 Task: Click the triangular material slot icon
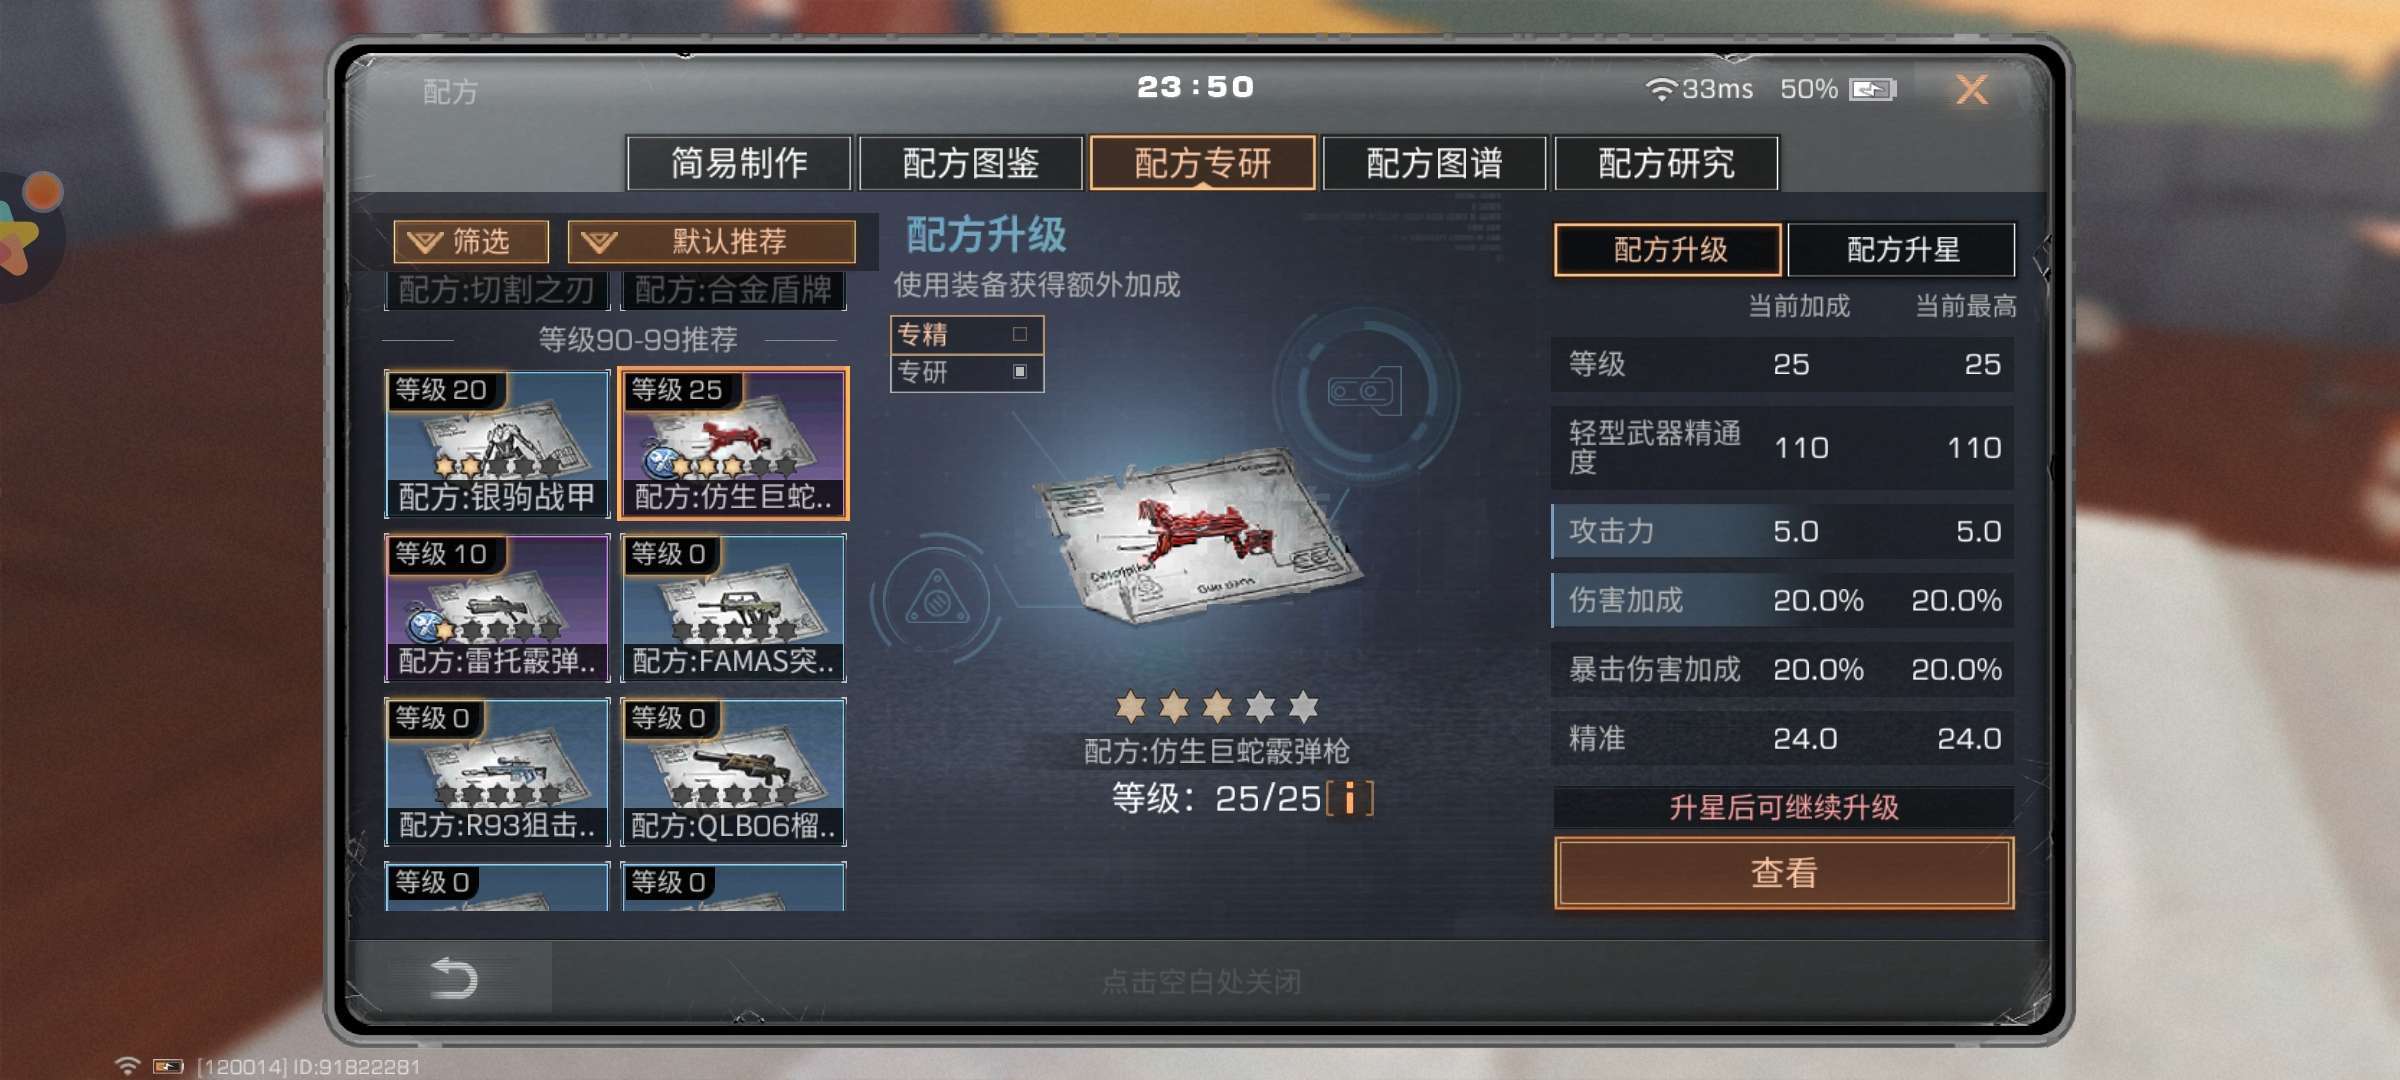[937, 600]
